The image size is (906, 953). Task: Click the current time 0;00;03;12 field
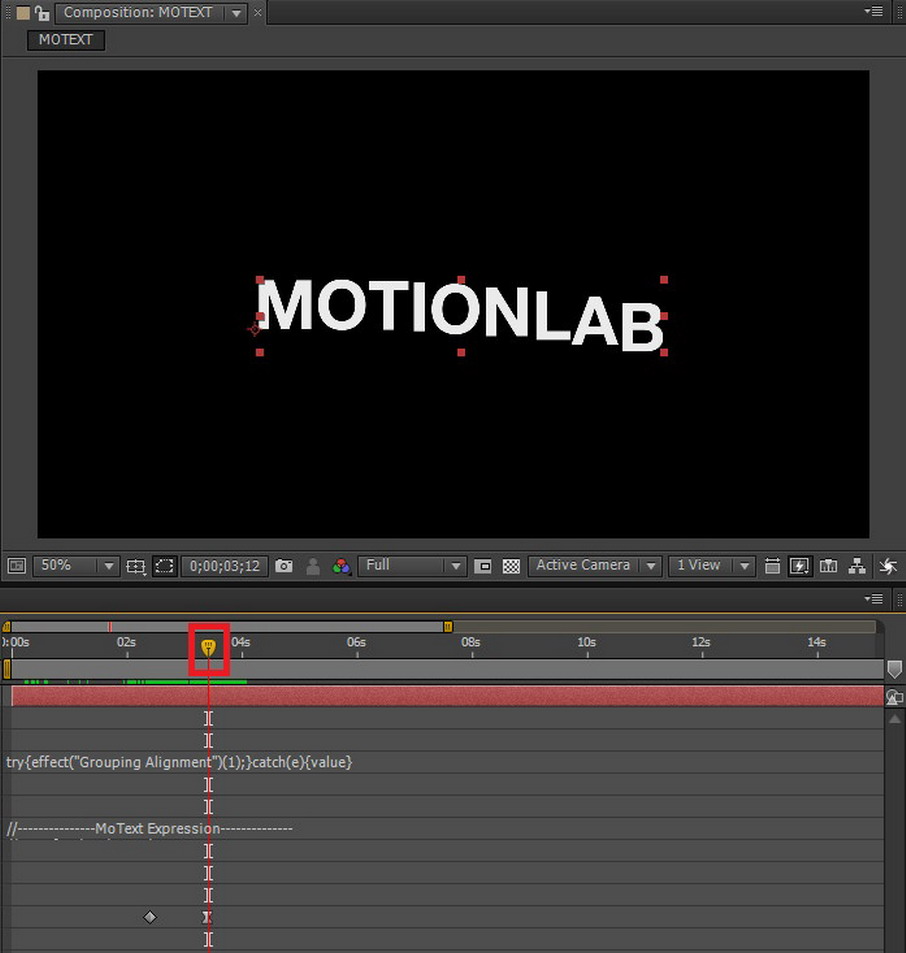click(224, 566)
